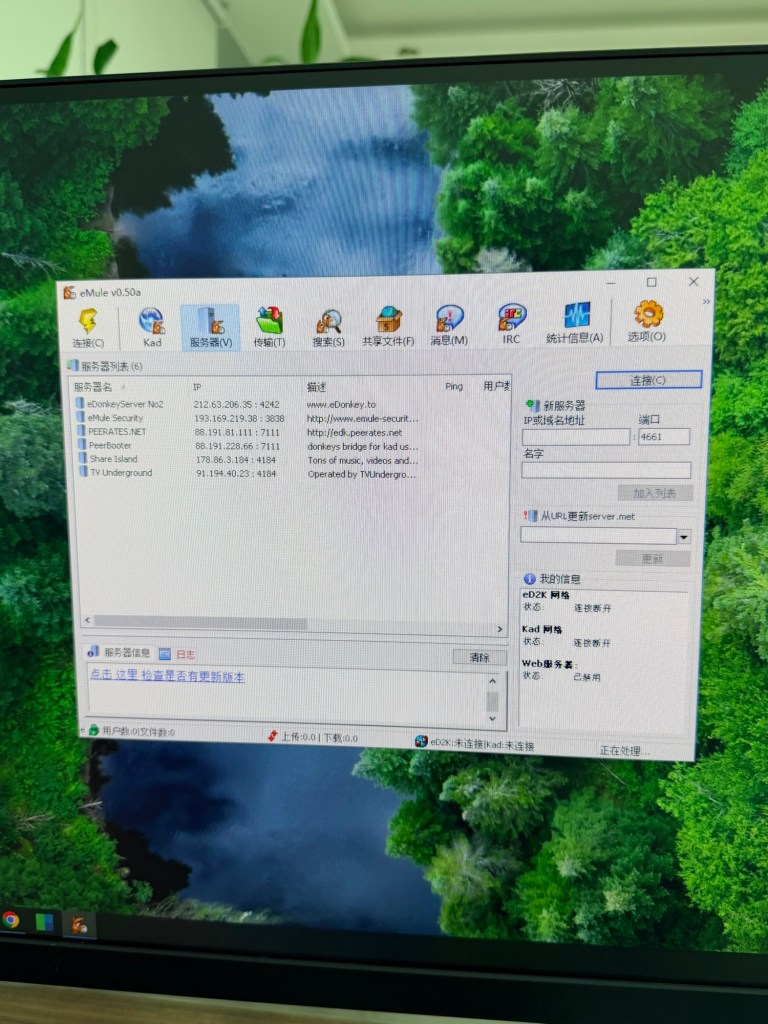The image size is (768, 1024).
Task: Click the large 连接(C) connect button
Action: point(648,380)
